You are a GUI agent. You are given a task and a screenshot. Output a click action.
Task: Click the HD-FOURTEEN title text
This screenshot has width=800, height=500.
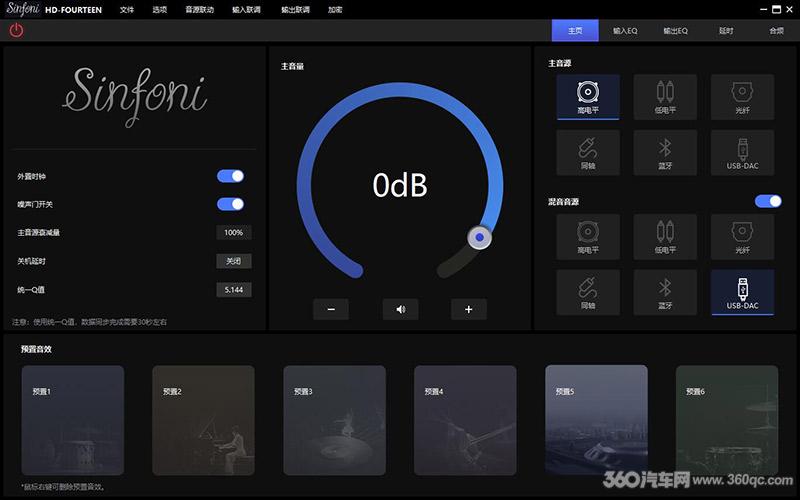[x=73, y=10]
